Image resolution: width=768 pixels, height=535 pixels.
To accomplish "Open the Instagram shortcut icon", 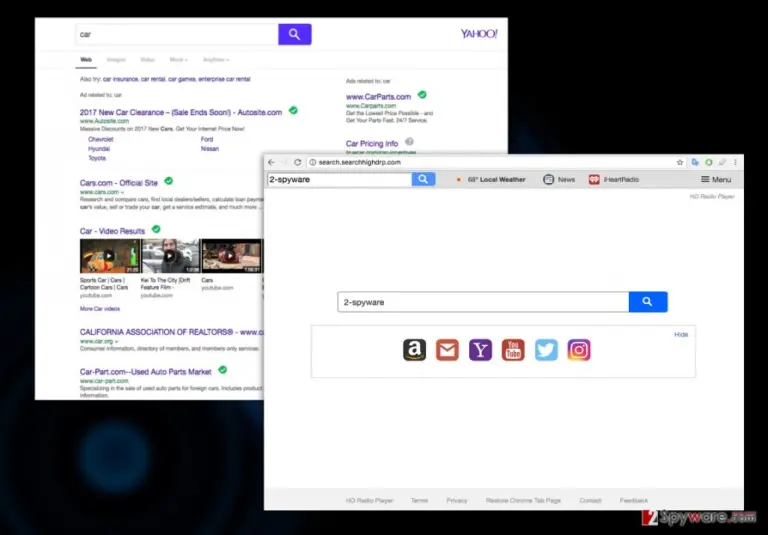I will coord(578,350).
